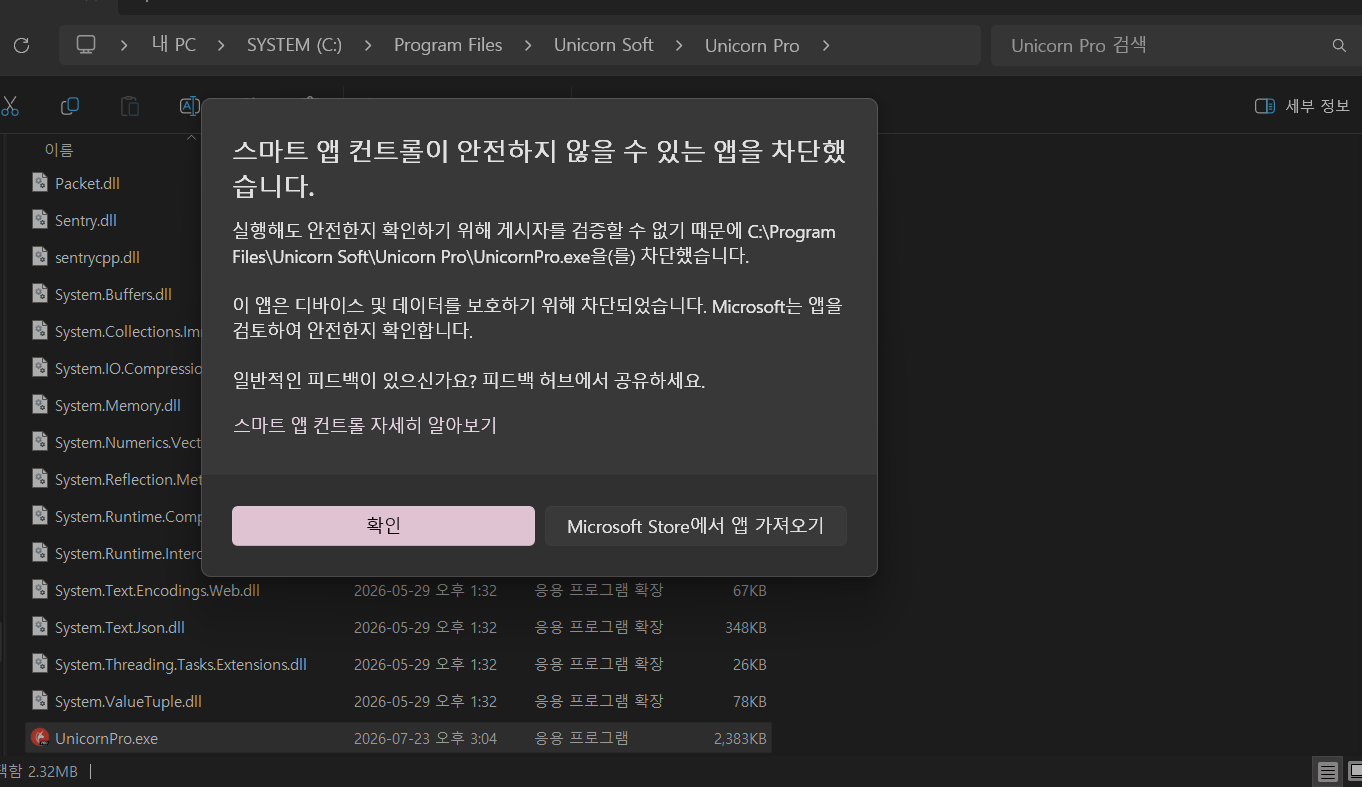
Task: Click the 67KB size cell
Action: click(x=749, y=590)
